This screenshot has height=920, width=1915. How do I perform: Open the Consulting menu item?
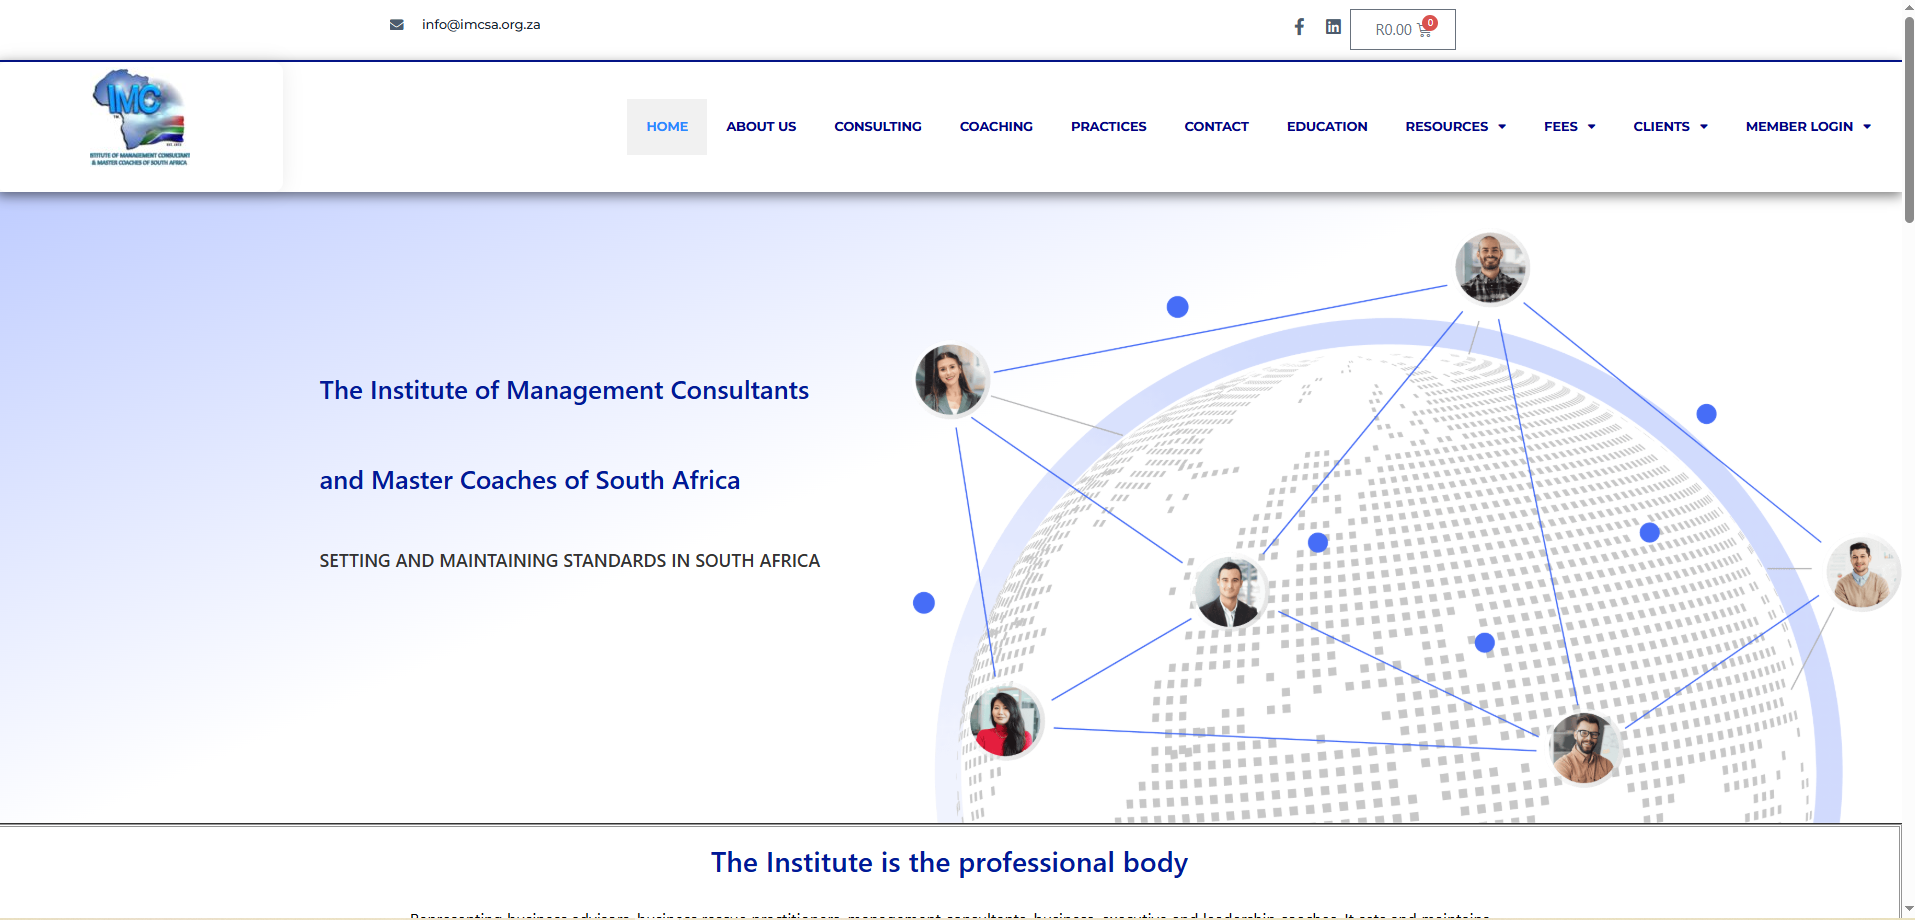(878, 127)
